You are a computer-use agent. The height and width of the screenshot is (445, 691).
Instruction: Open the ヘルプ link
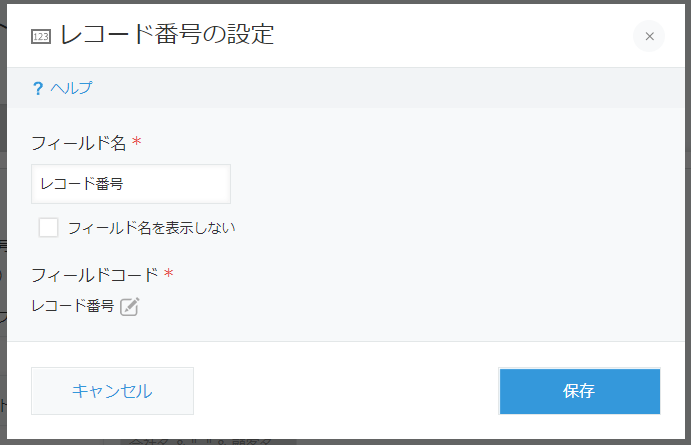(71, 88)
